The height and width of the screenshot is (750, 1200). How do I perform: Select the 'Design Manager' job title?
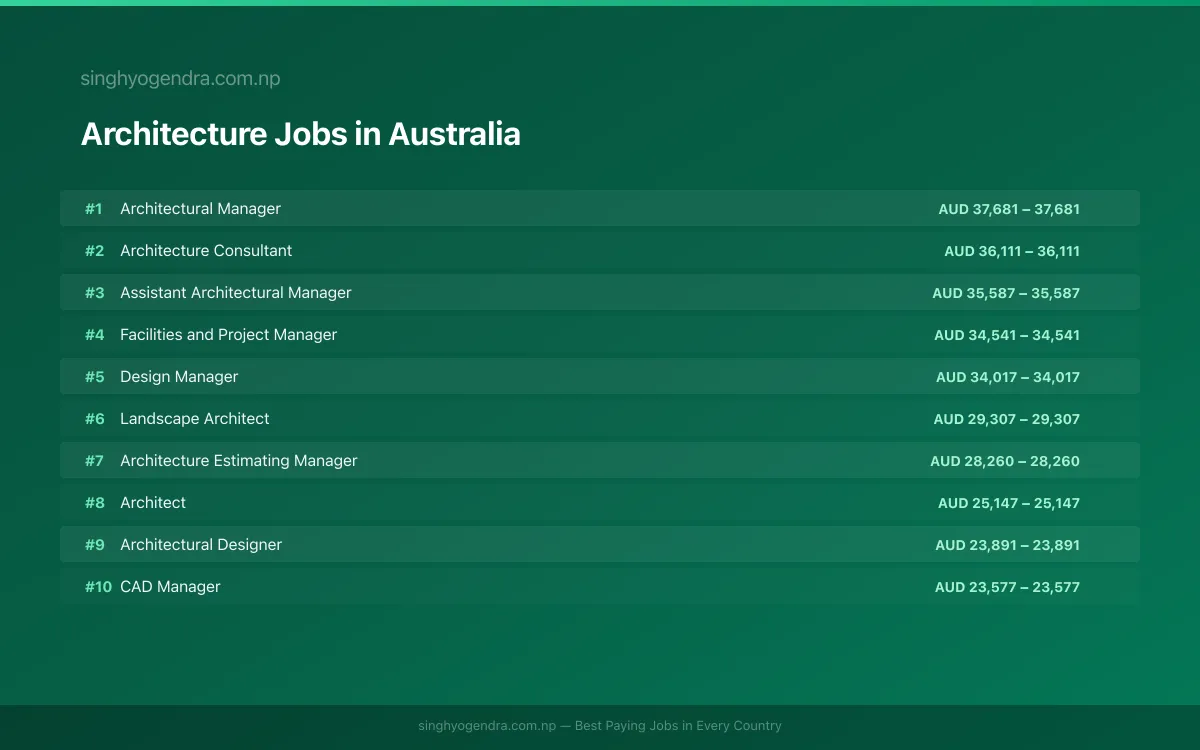pyautogui.click(x=179, y=377)
